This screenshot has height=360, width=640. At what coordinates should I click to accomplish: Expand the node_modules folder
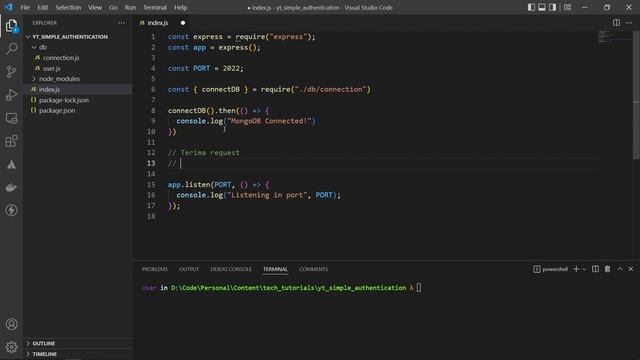[34, 79]
